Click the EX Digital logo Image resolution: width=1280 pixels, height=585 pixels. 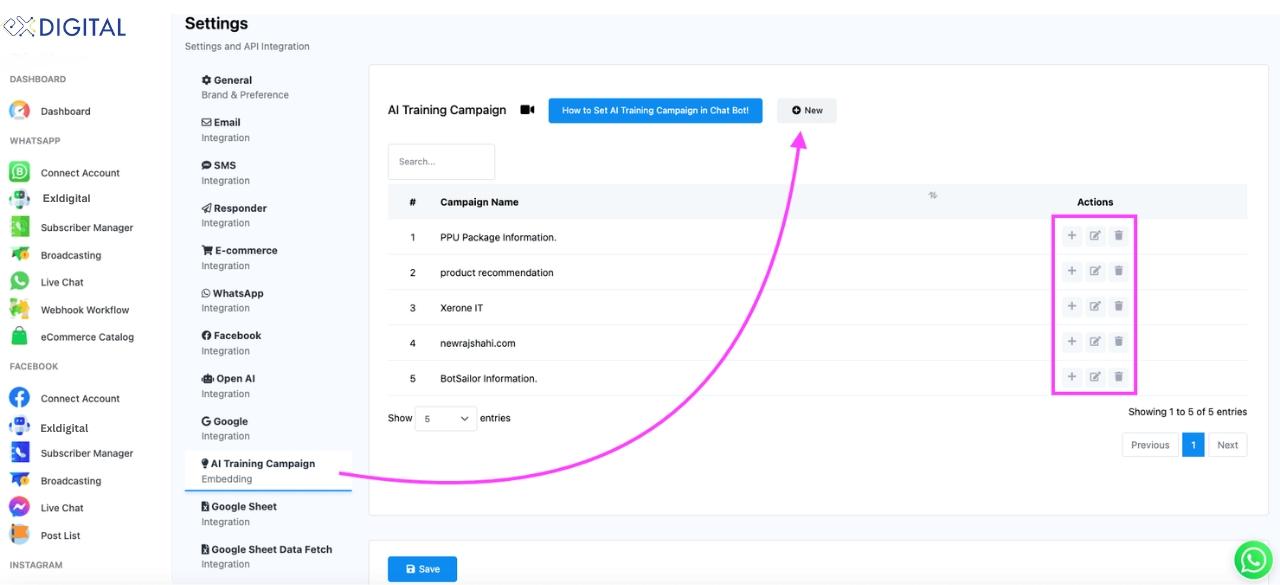coord(64,27)
